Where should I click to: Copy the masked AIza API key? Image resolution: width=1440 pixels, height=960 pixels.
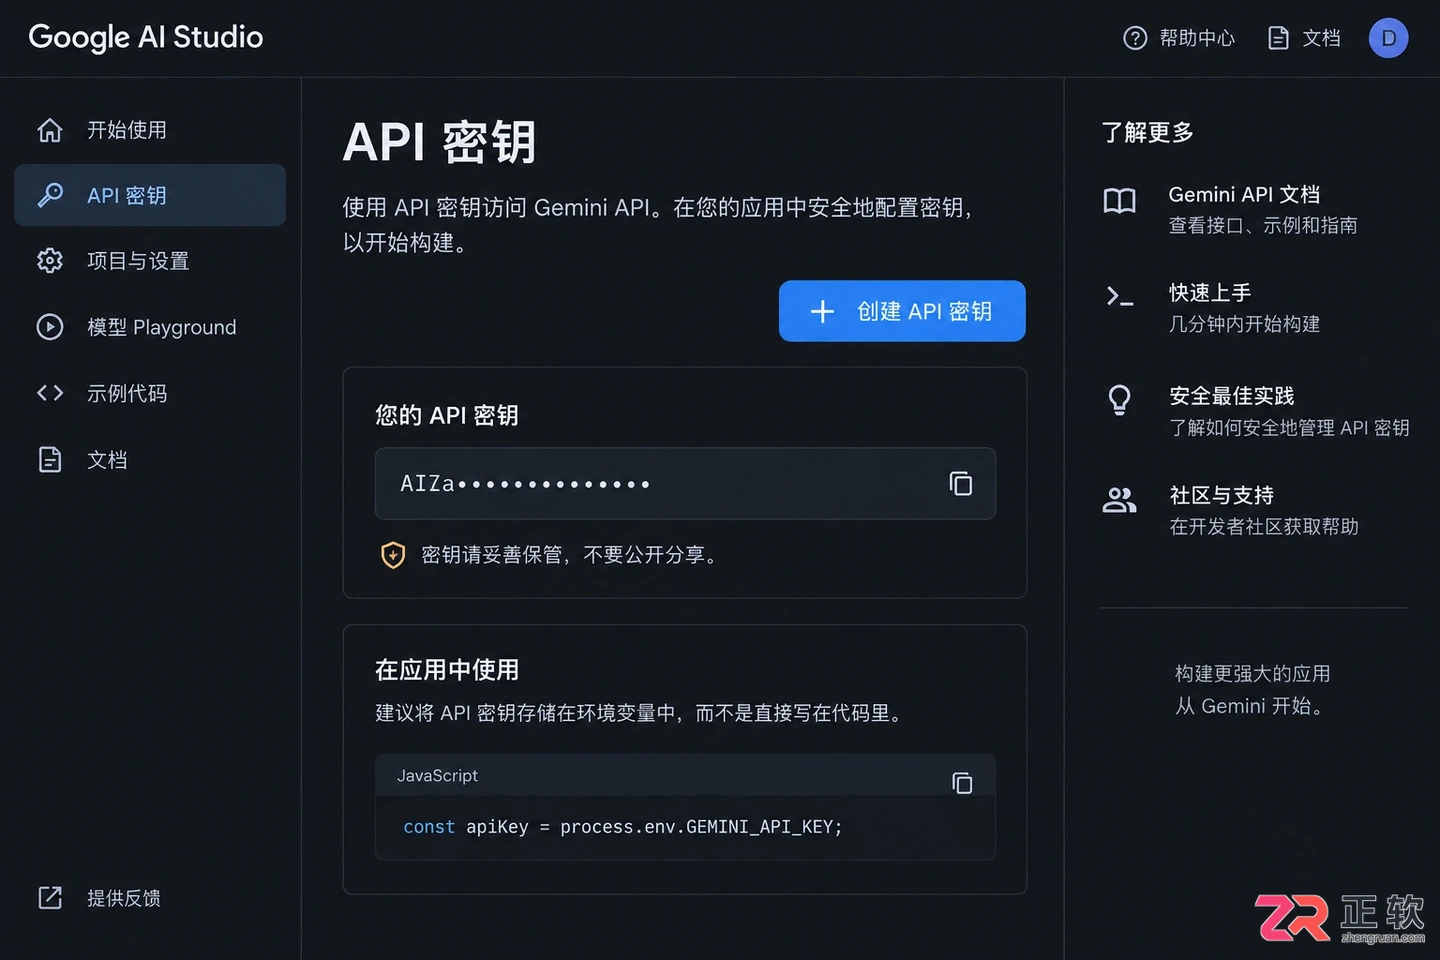(x=961, y=484)
